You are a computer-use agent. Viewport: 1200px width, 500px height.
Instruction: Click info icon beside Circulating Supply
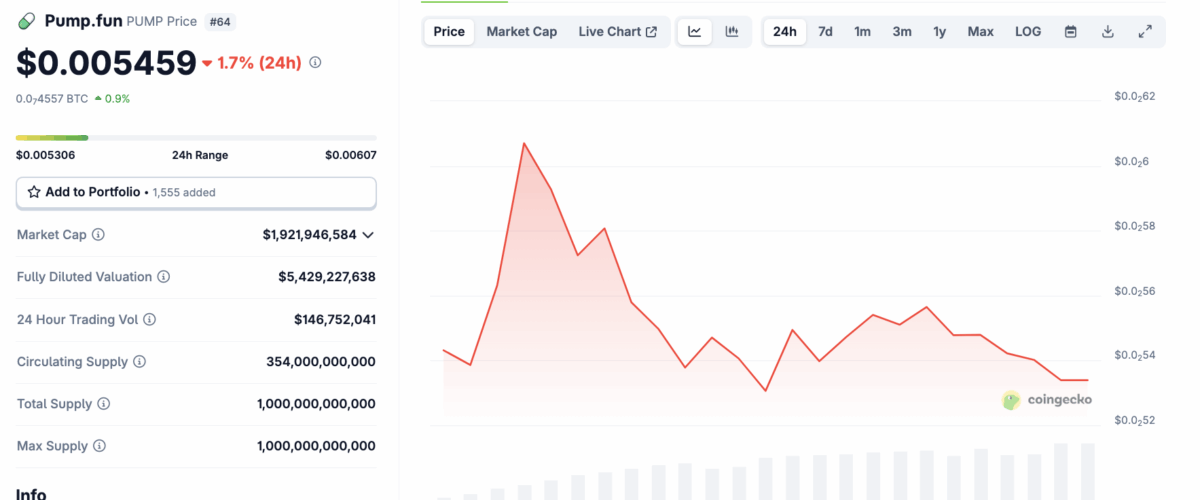(x=139, y=362)
